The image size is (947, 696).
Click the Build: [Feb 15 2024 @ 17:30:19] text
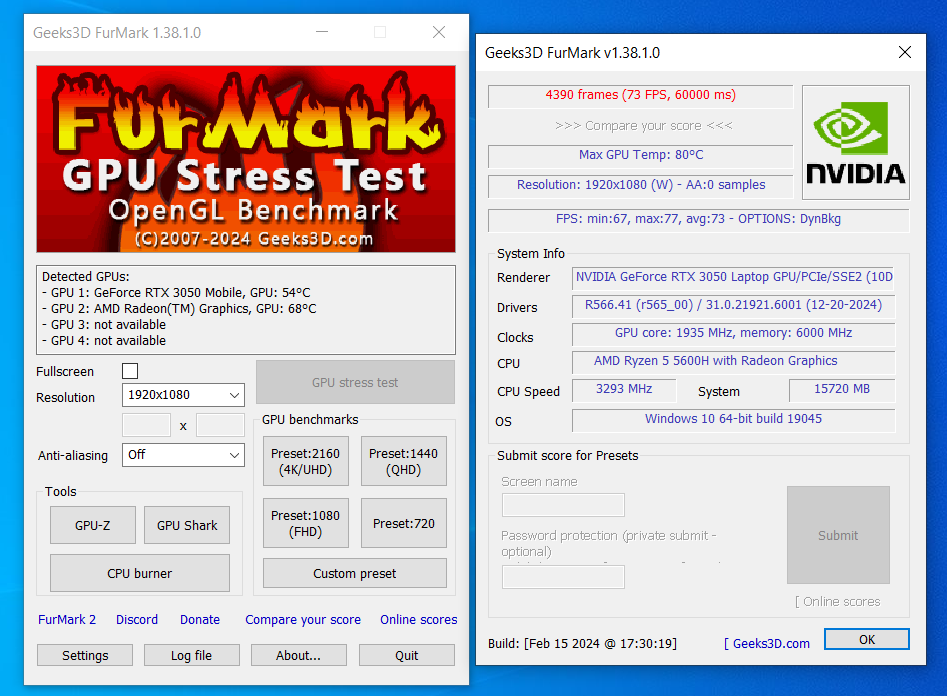pyautogui.click(x=582, y=644)
